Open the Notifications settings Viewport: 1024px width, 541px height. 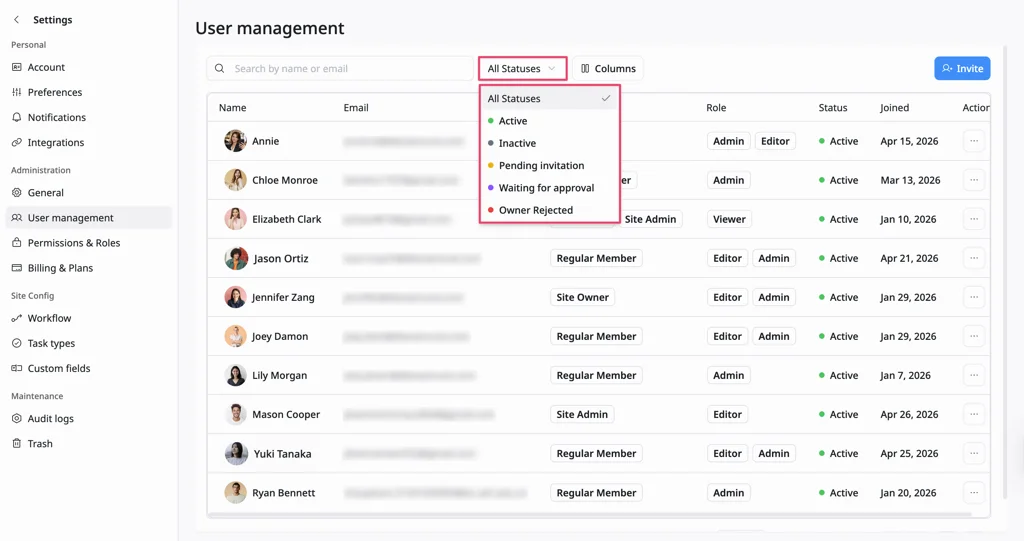[x=56, y=118]
